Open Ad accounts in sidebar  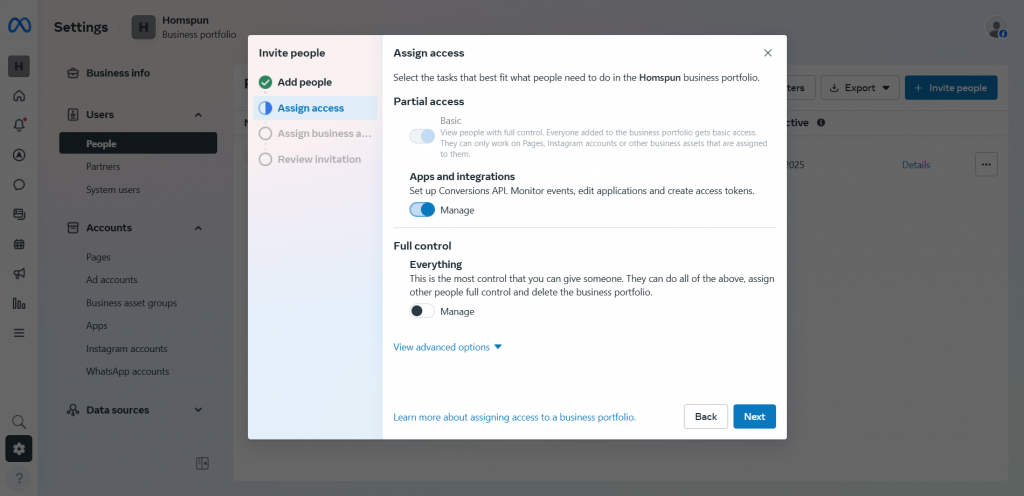tap(112, 280)
